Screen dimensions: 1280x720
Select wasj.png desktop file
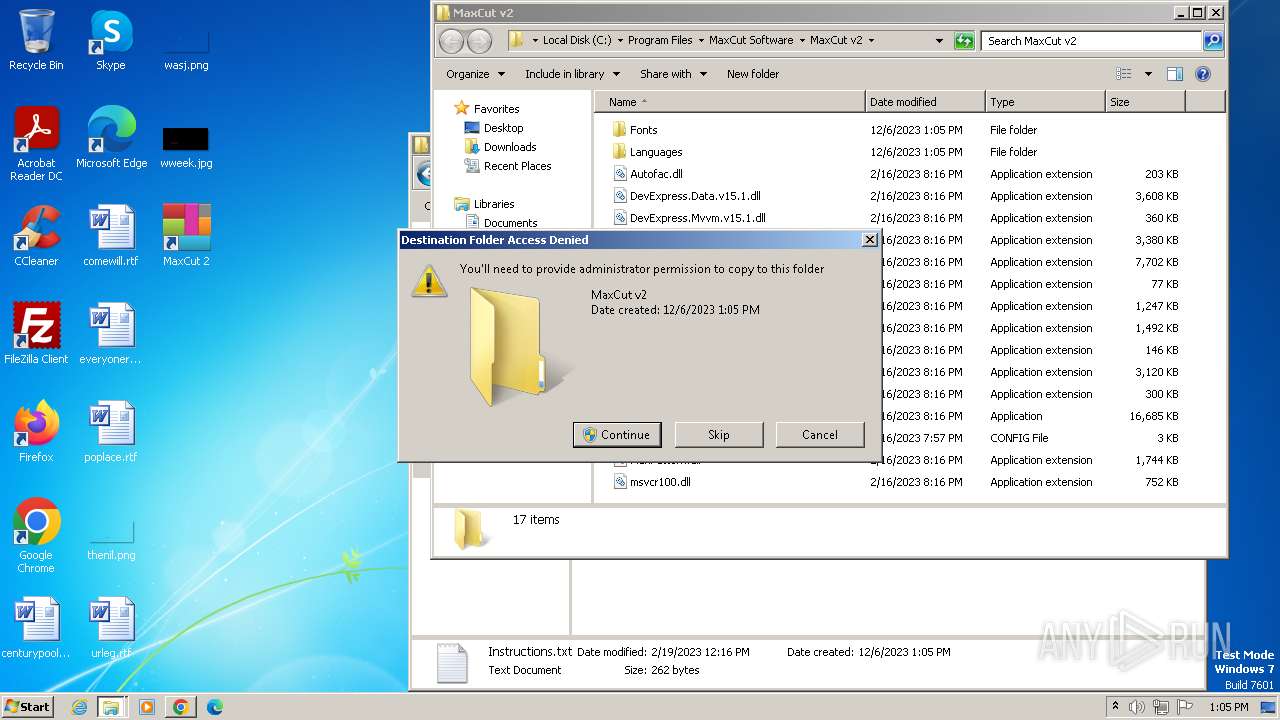(x=186, y=50)
